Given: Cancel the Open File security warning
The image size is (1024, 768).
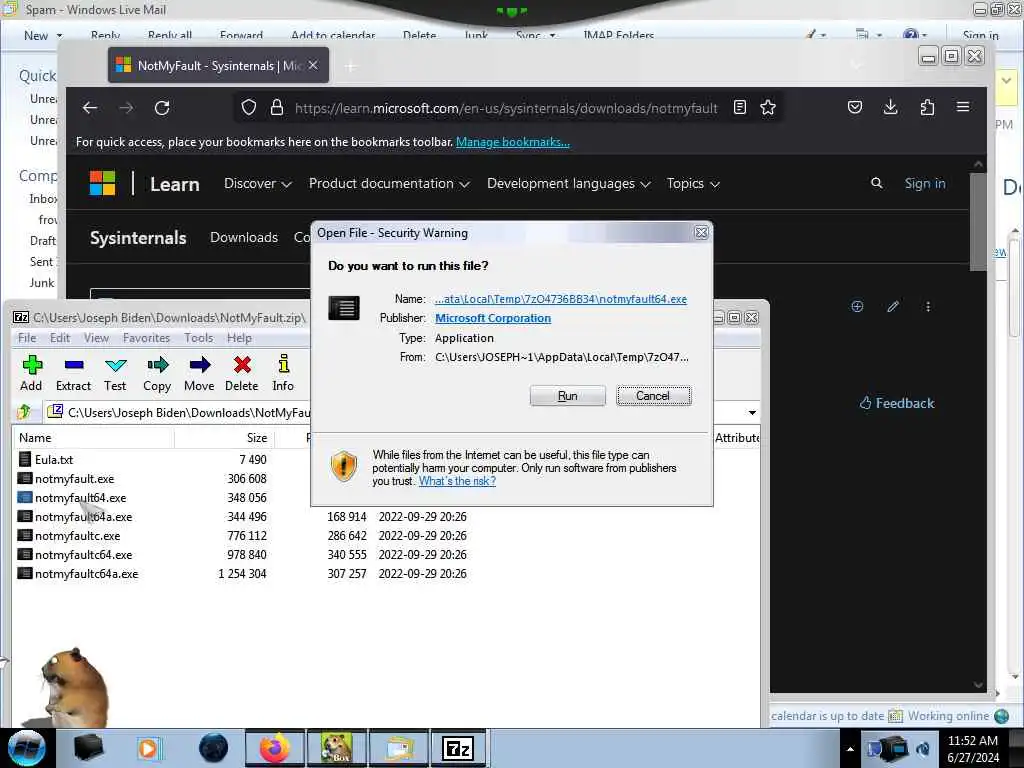Looking at the screenshot, I should point(653,396).
